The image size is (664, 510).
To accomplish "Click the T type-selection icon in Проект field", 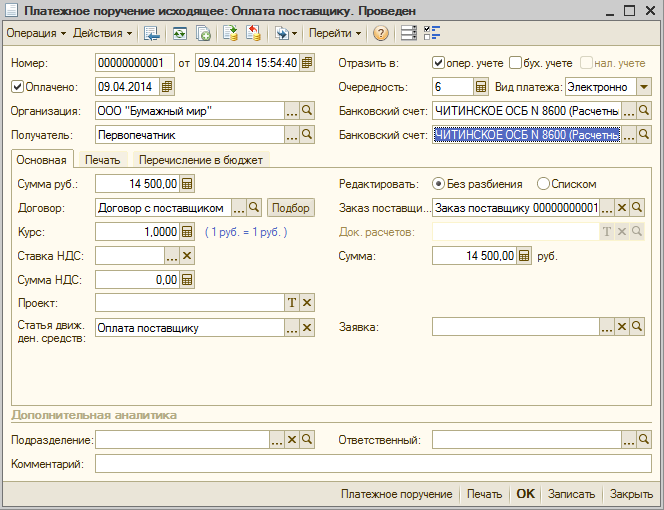I will click(x=292, y=303).
